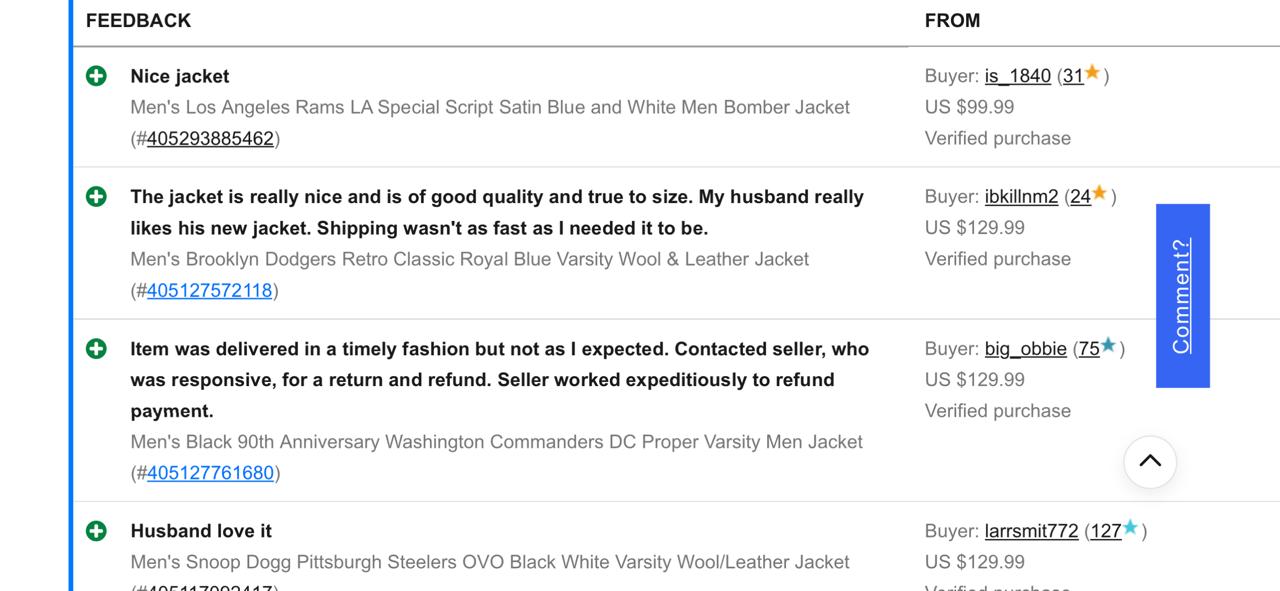Click the FEEDBACK column header
This screenshot has height=591, width=1280.
pyautogui.click(x=138, y=19)
